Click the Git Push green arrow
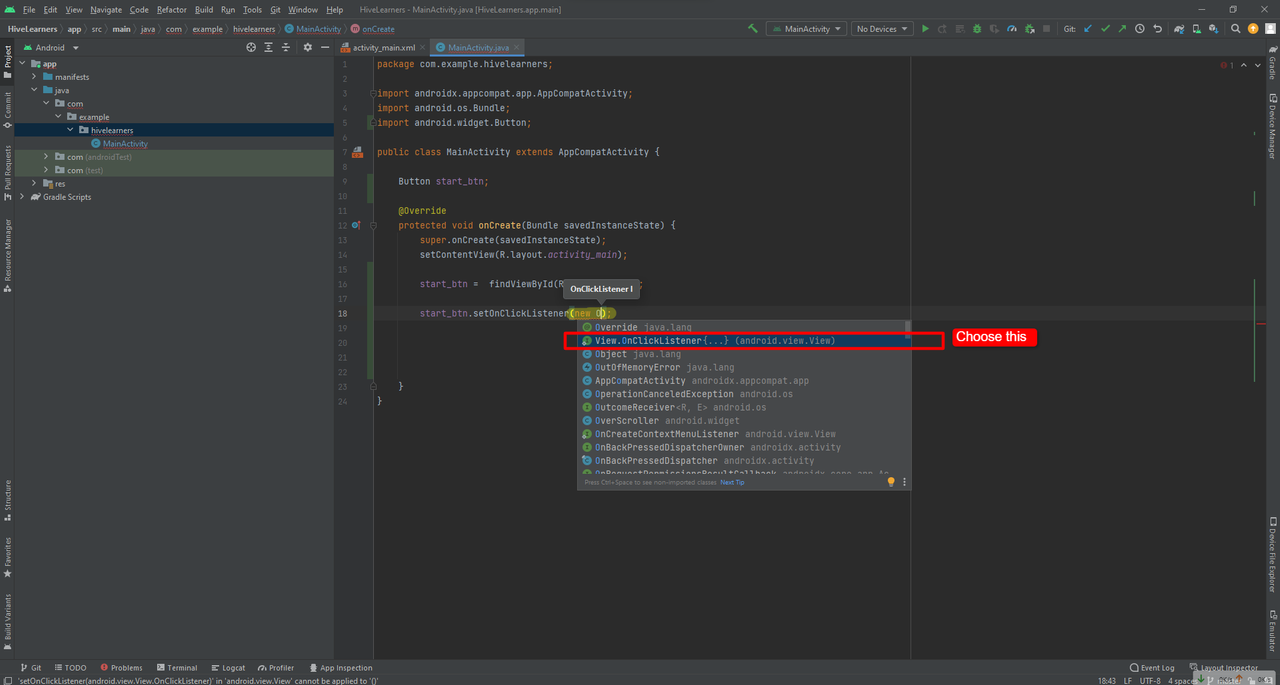Image resolution: width=1280 pixels, height=685 pixels. pos(1122,29)
